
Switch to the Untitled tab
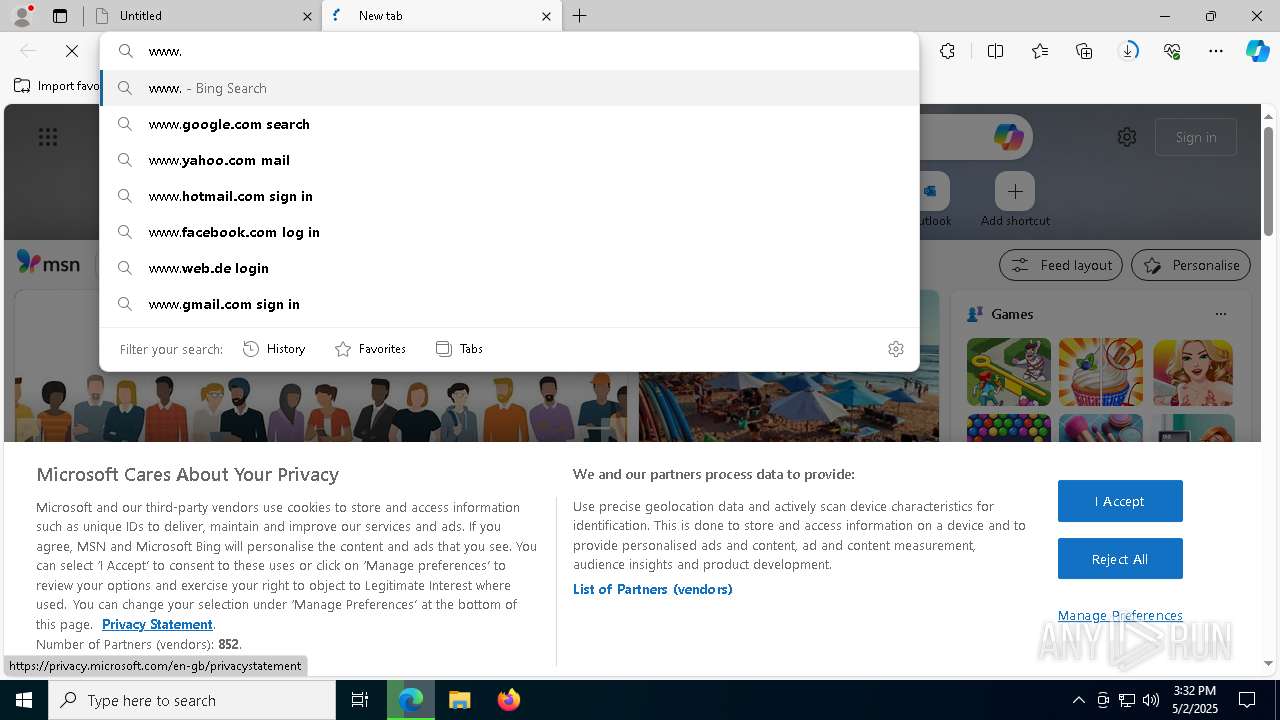pos(205,16)
